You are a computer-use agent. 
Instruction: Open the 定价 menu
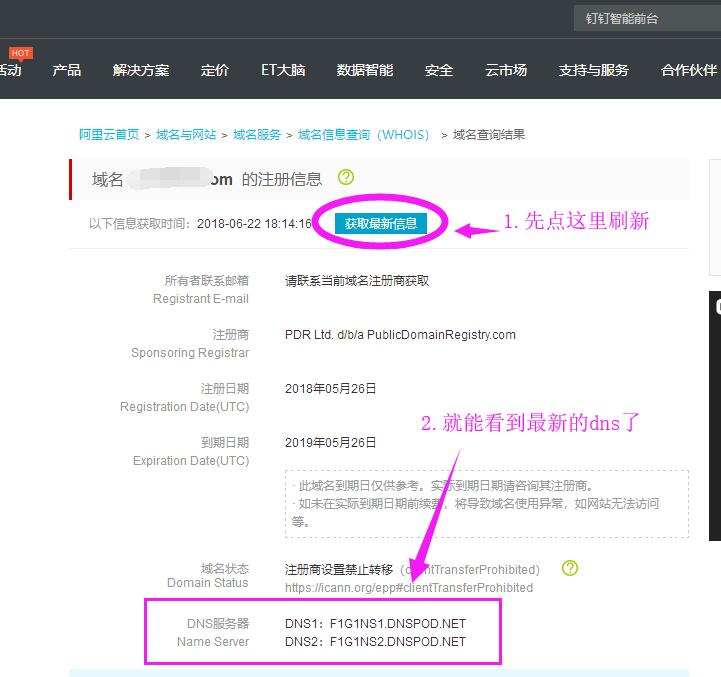(x=215, y=70)
